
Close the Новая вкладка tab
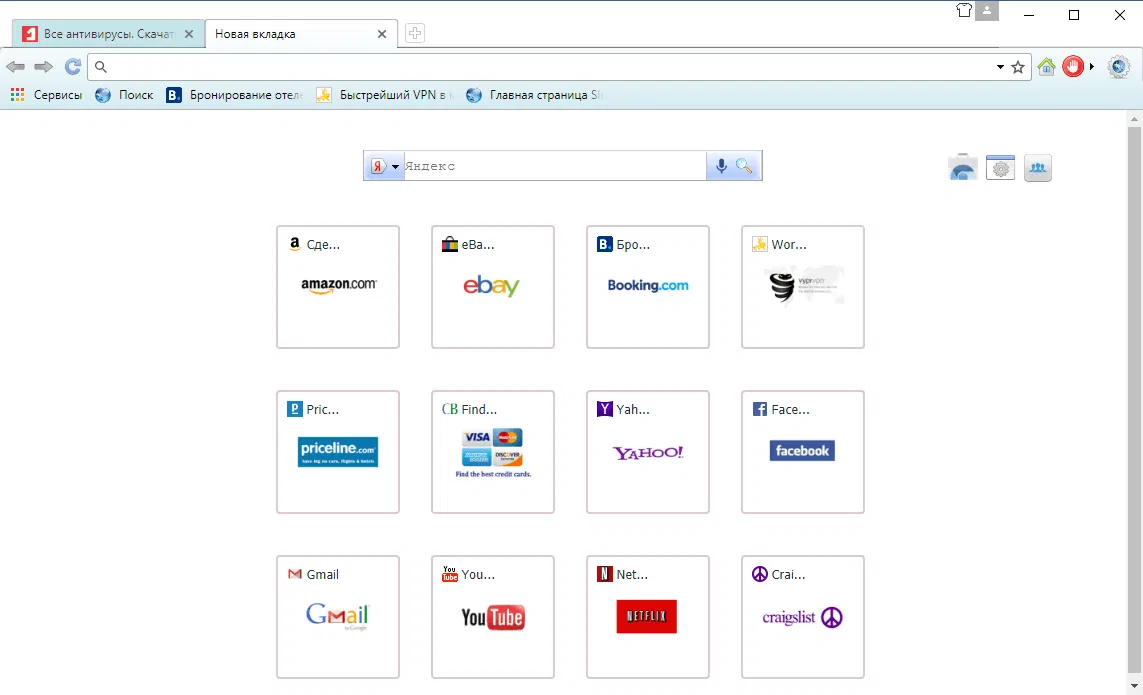tap(381, 34)
